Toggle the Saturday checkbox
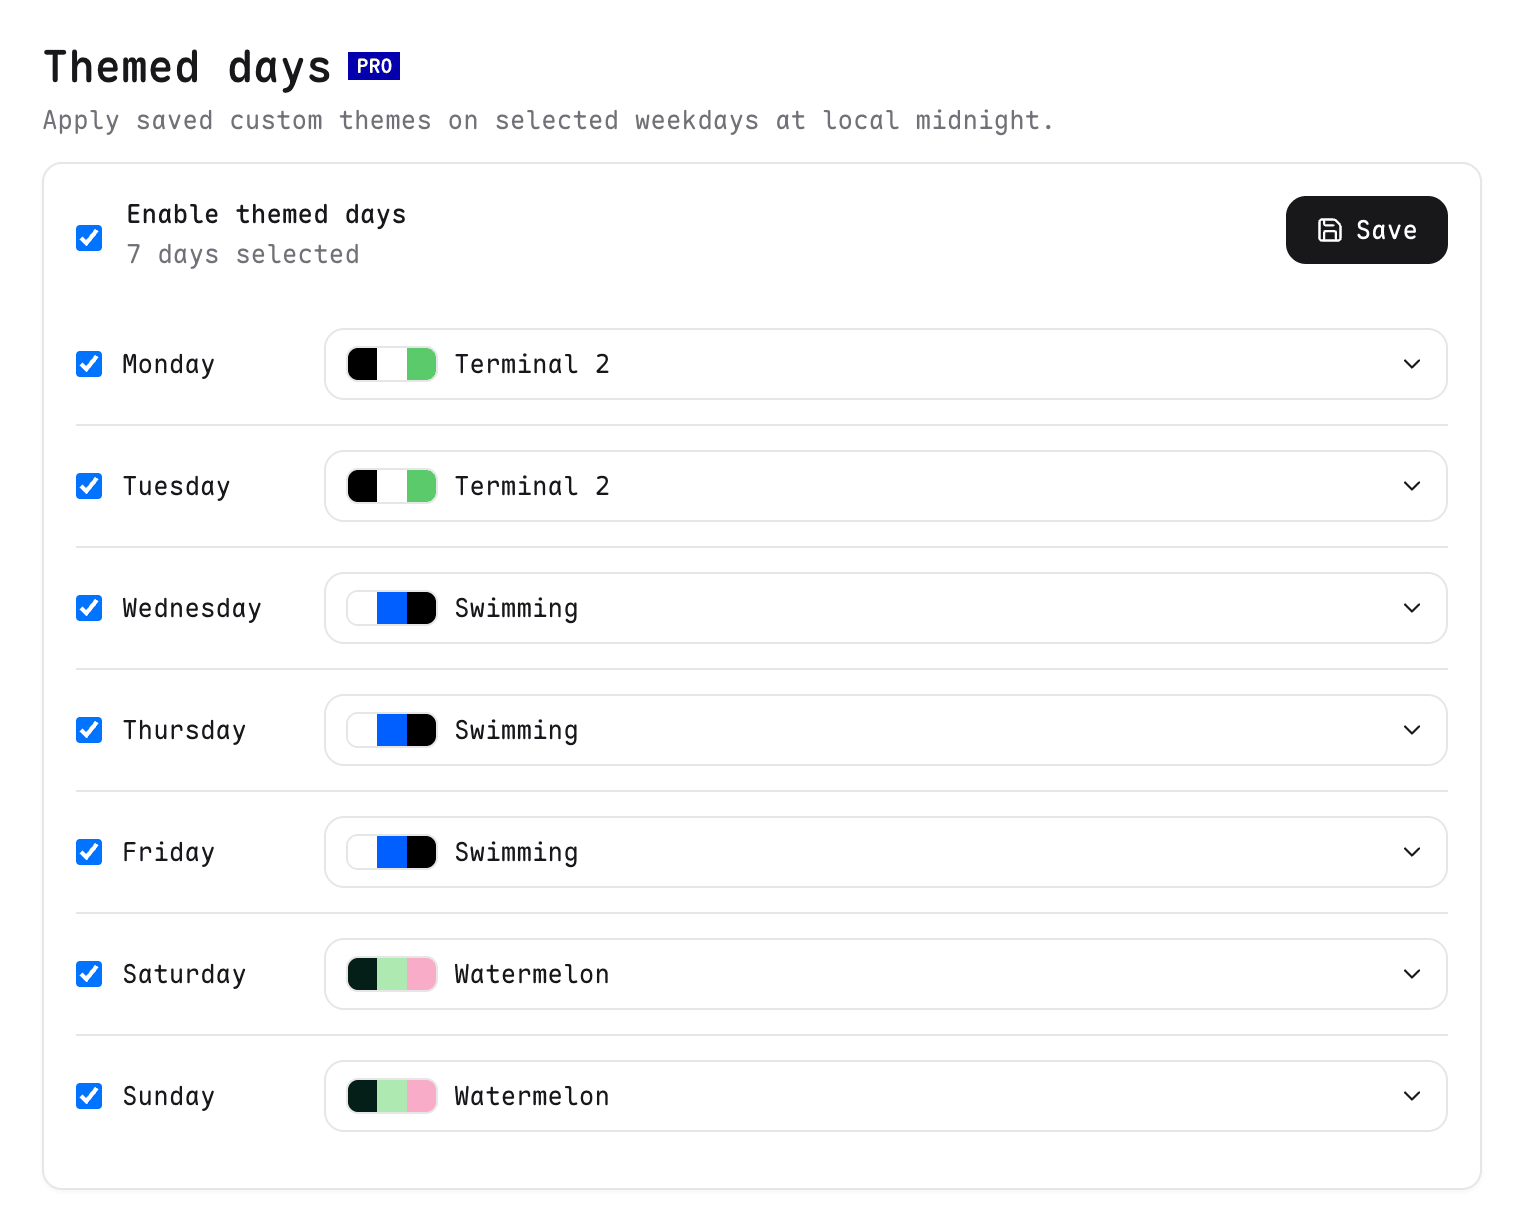The width and height of the screenshot is (1536, 1232). coord(89,974)
